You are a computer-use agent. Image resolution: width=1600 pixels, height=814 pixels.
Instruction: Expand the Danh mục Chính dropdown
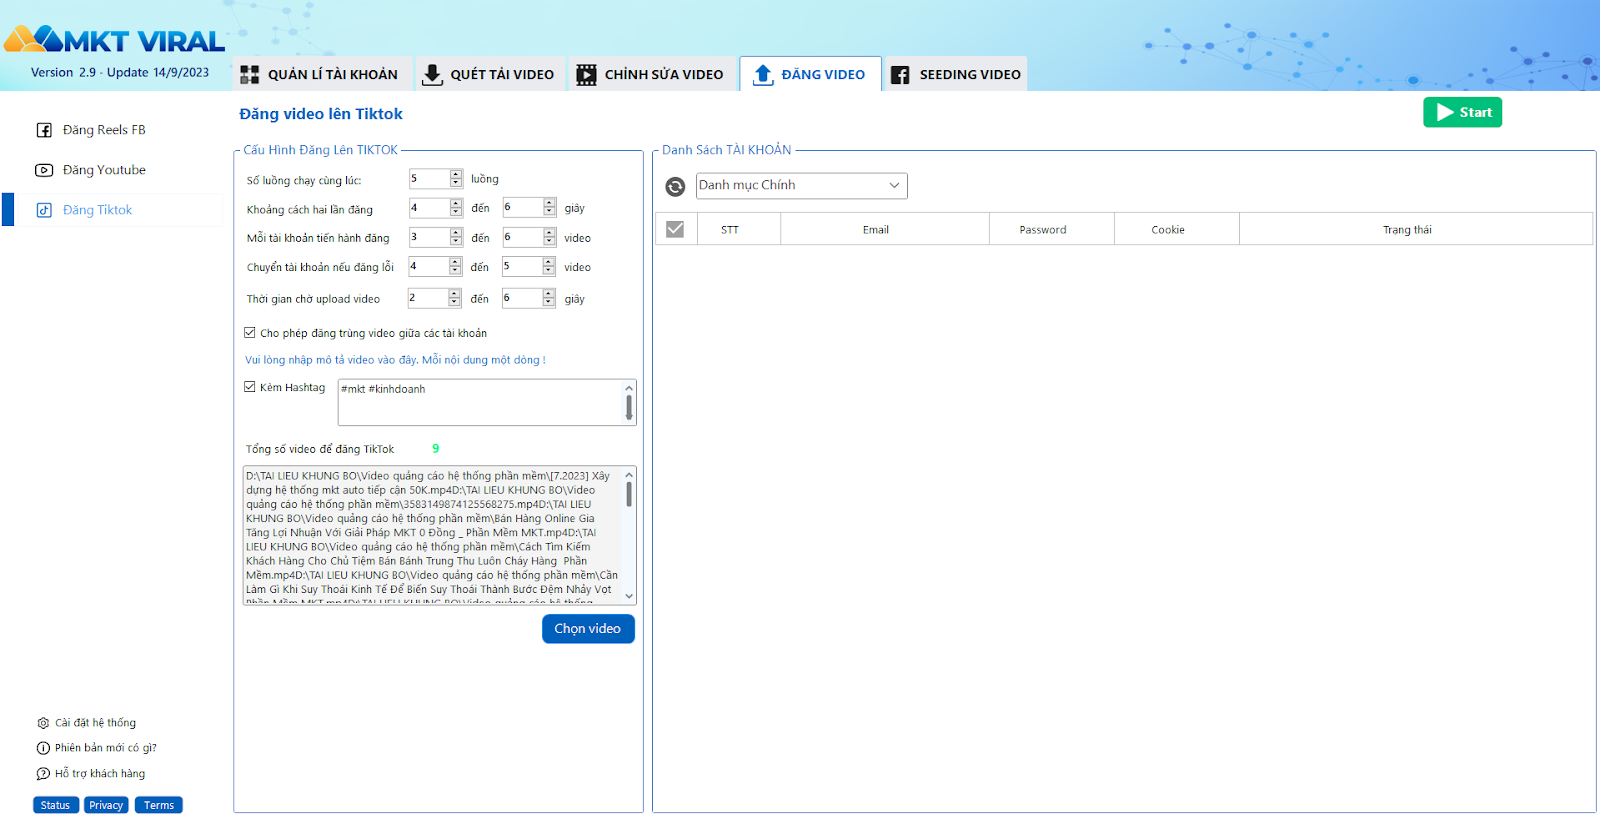[x=802, y=186]
